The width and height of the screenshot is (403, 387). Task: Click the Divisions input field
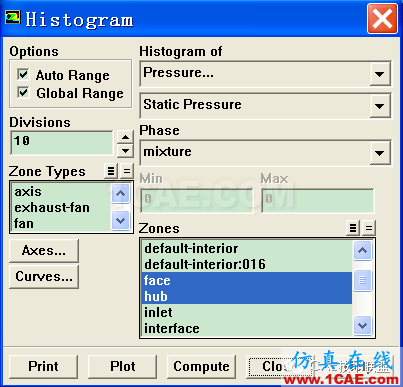(62, 143)
